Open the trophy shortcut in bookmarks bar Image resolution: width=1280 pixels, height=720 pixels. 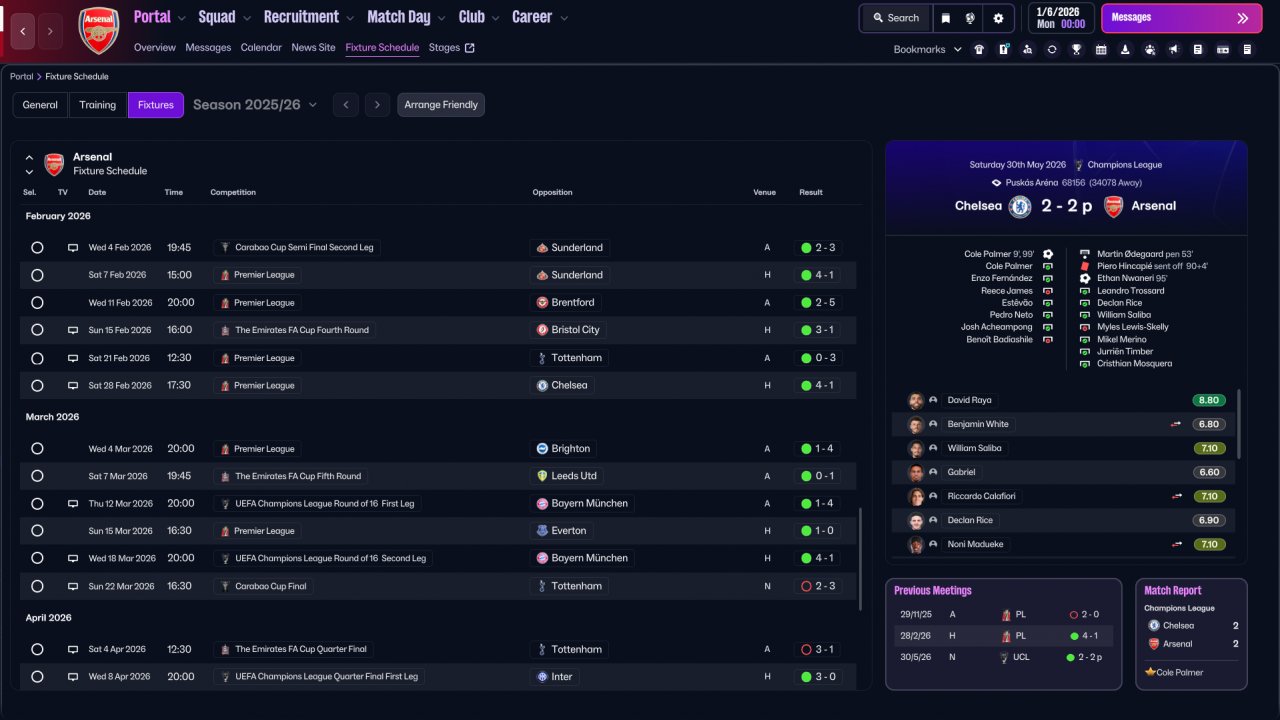[1076, 49]
